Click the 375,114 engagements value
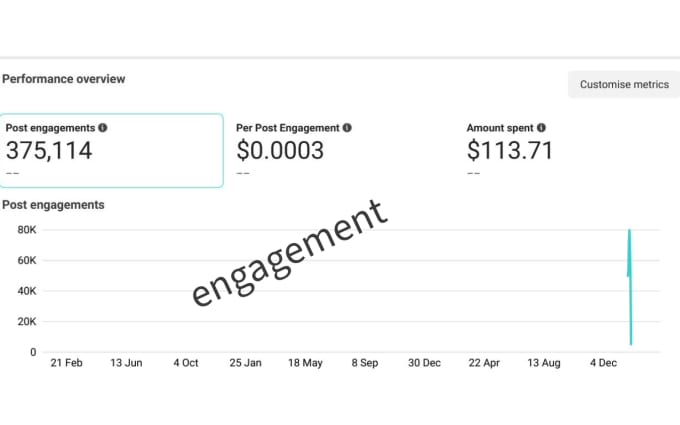 [49, 150]
